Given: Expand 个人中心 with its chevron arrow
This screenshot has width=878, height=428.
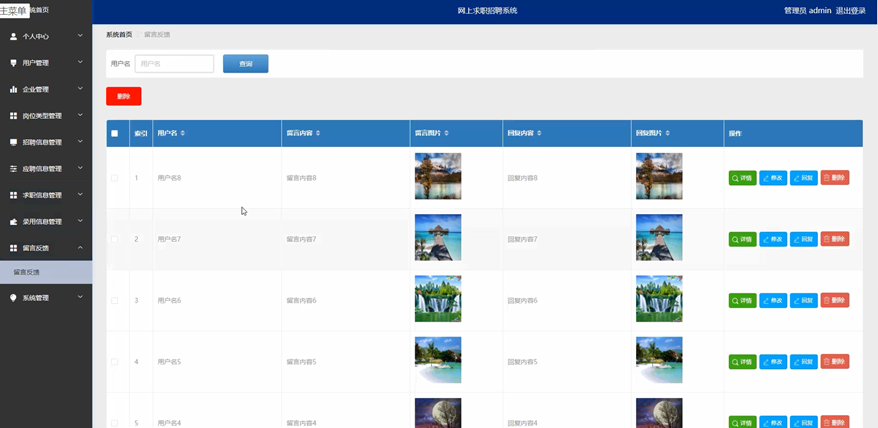Looking at the screenshot, I should (x=80, y=35).
